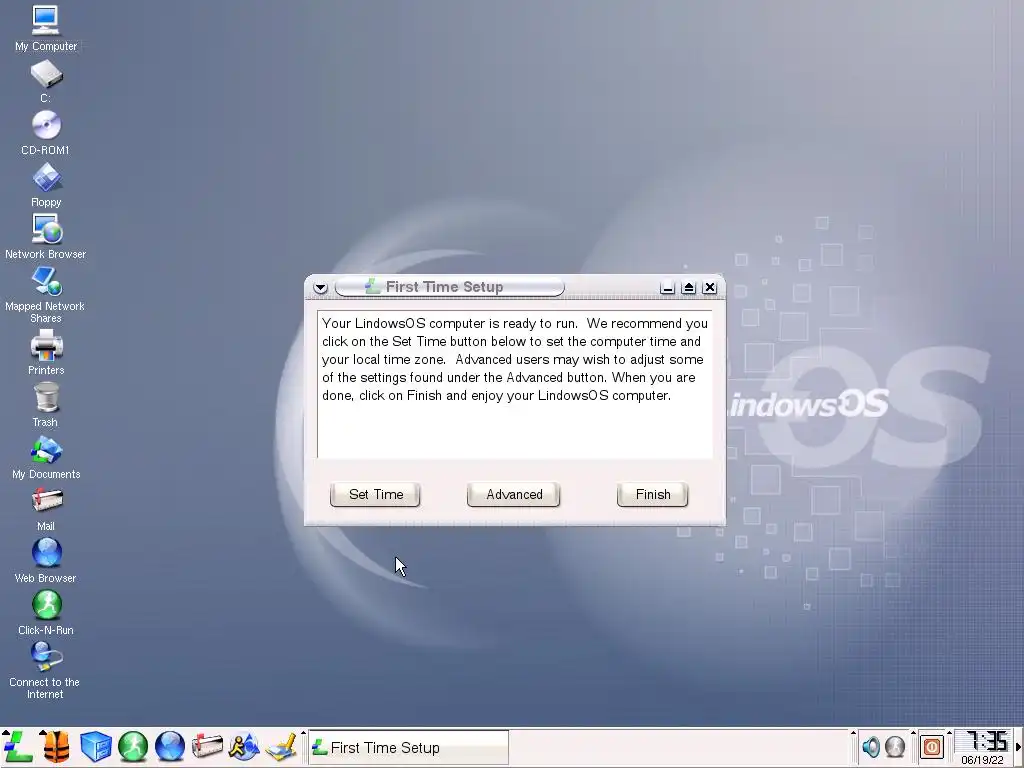
Task: Click the red power logout button in taskbar
Action: [932, 746]
